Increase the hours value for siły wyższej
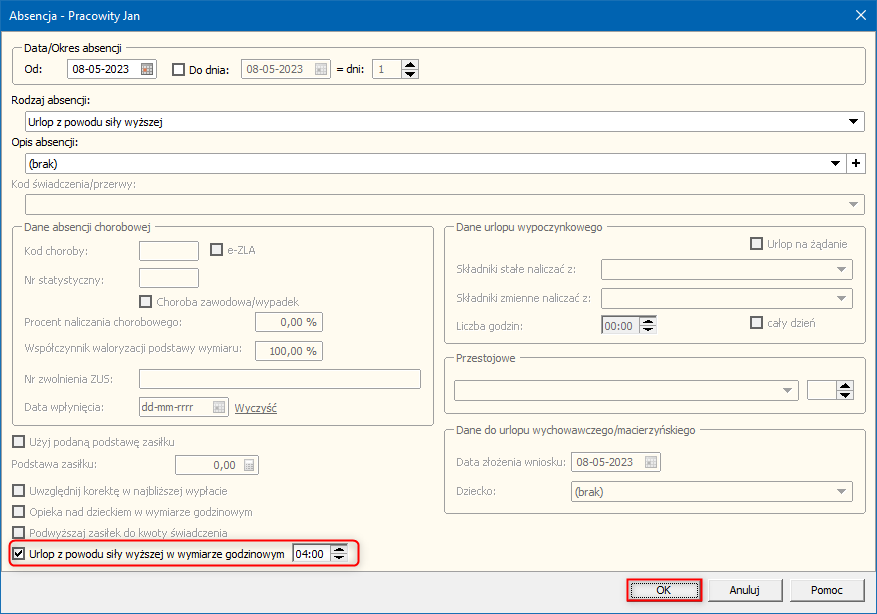The height and width of the screenshot is (614, 877). [340, 549]
